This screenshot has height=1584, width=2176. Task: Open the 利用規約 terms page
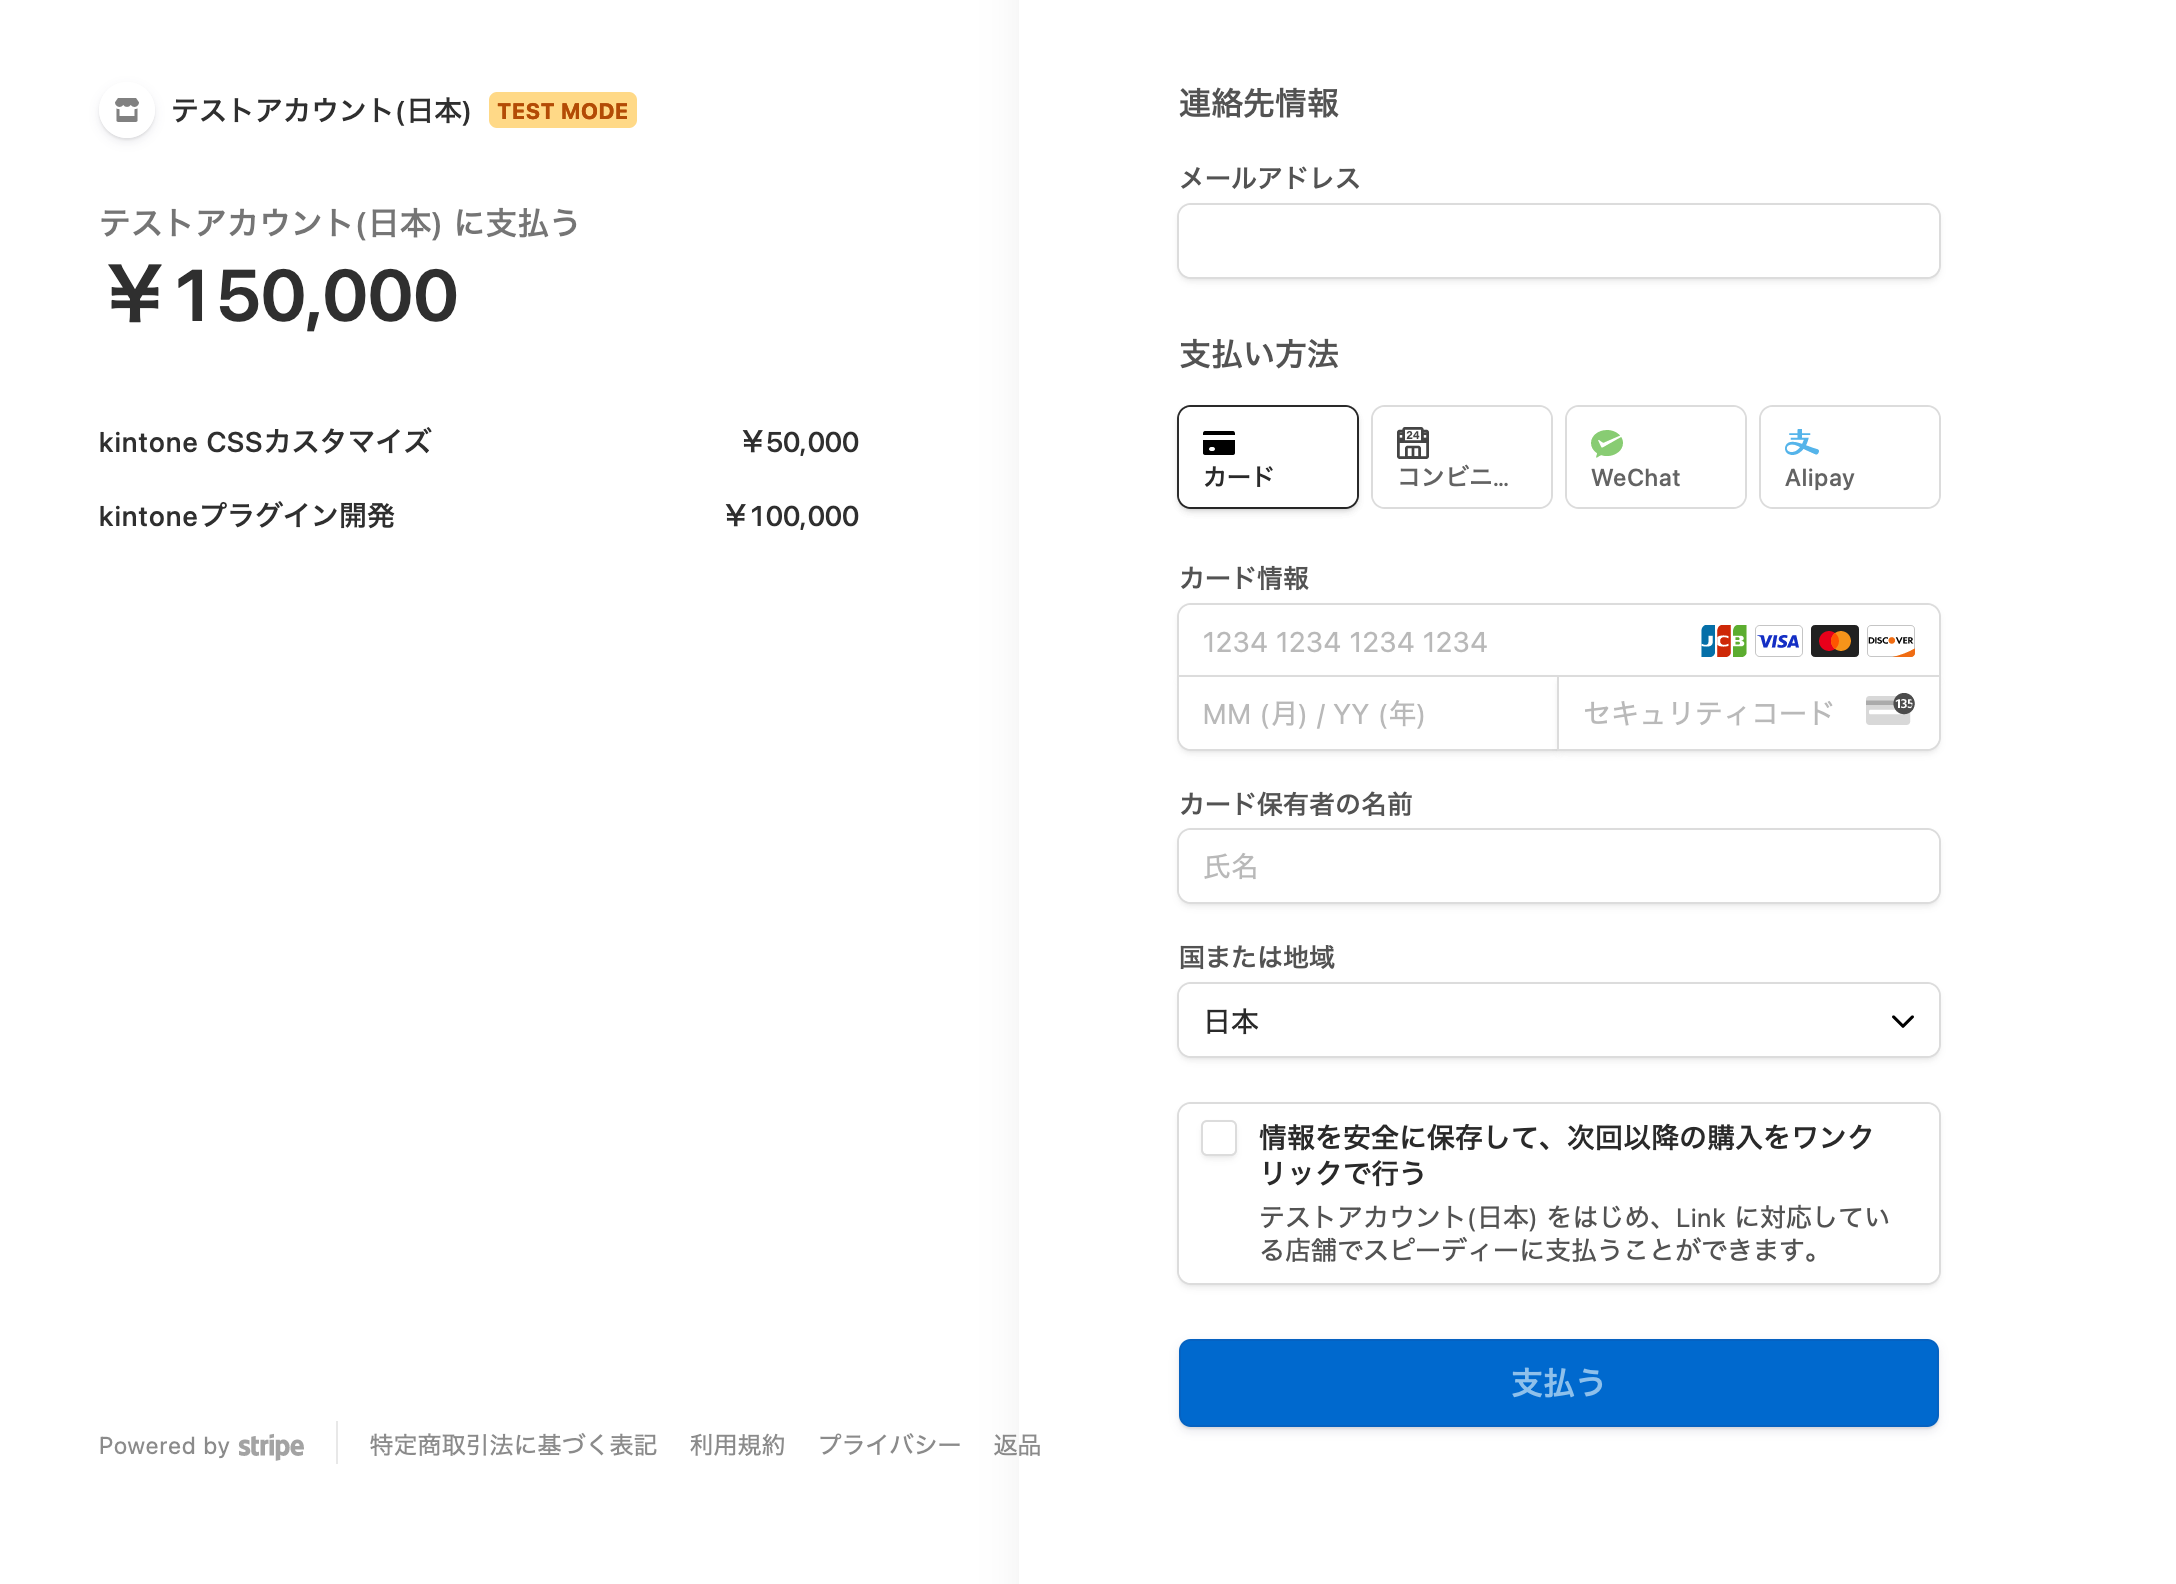(737, 1445)
